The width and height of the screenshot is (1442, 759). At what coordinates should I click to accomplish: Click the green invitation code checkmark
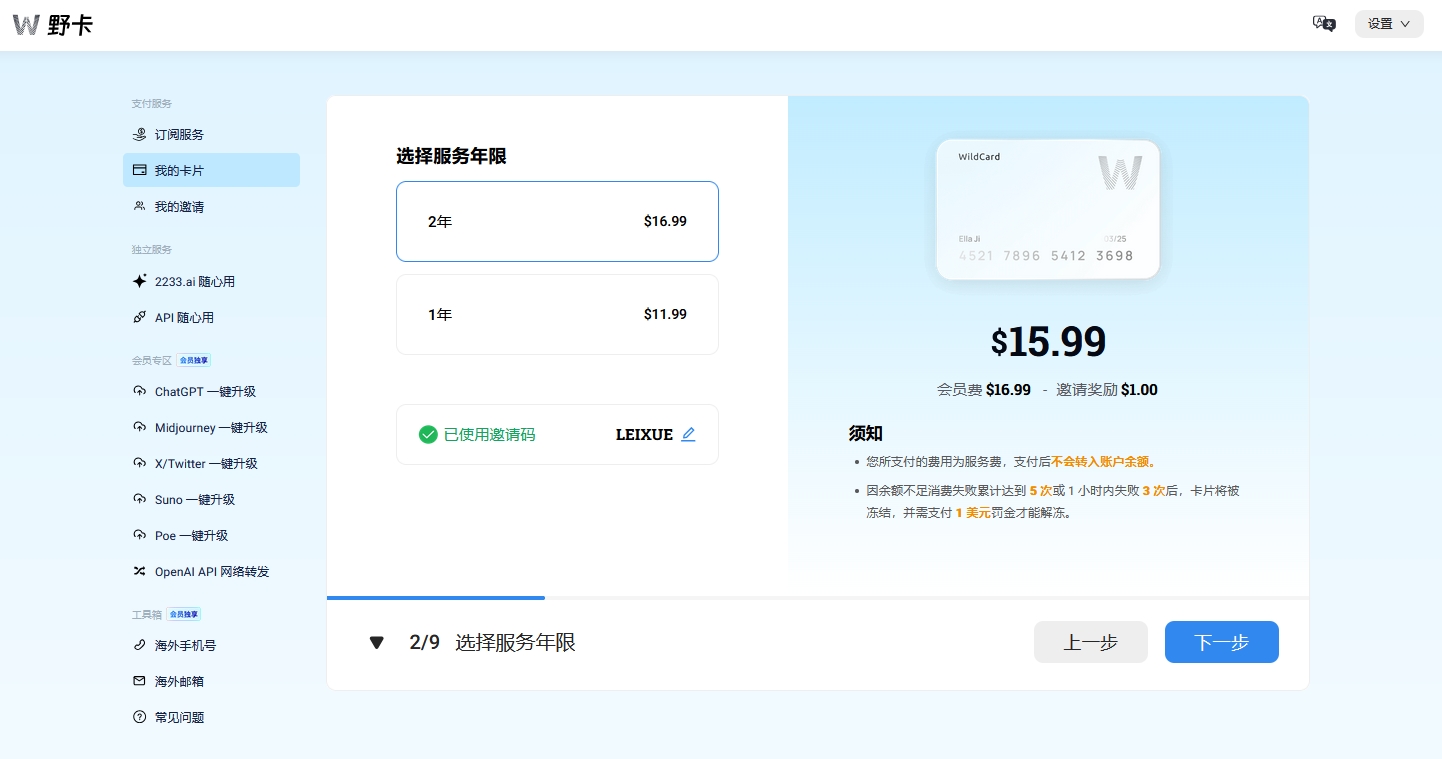click(x=428, y=434)
